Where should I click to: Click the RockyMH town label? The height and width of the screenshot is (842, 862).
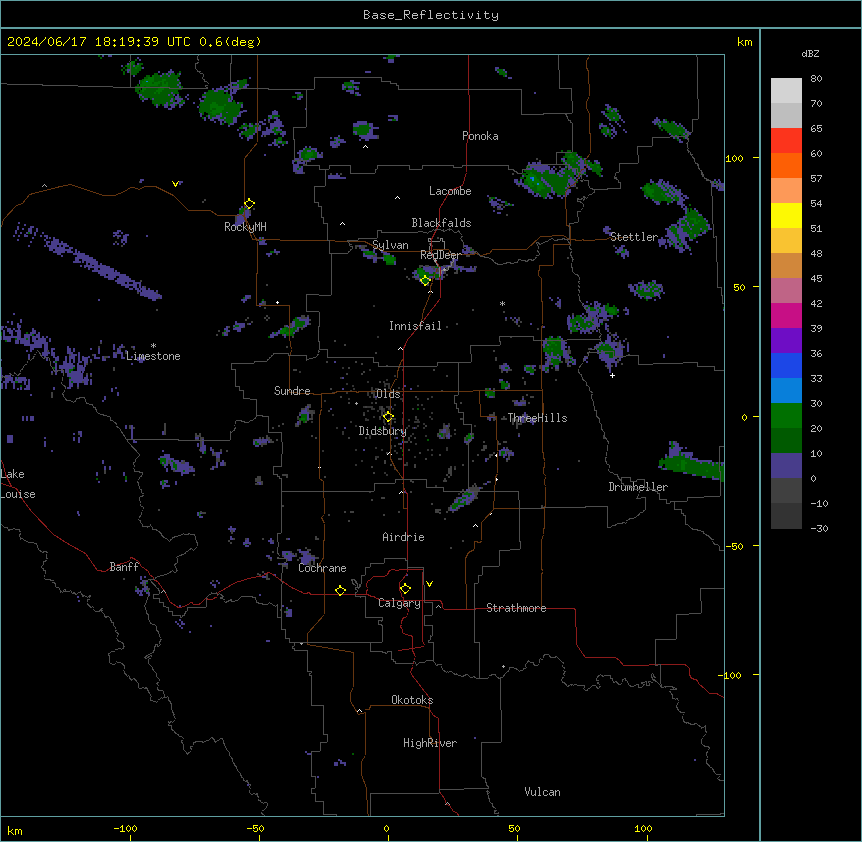pyautogui.click(x=245, y=227)
